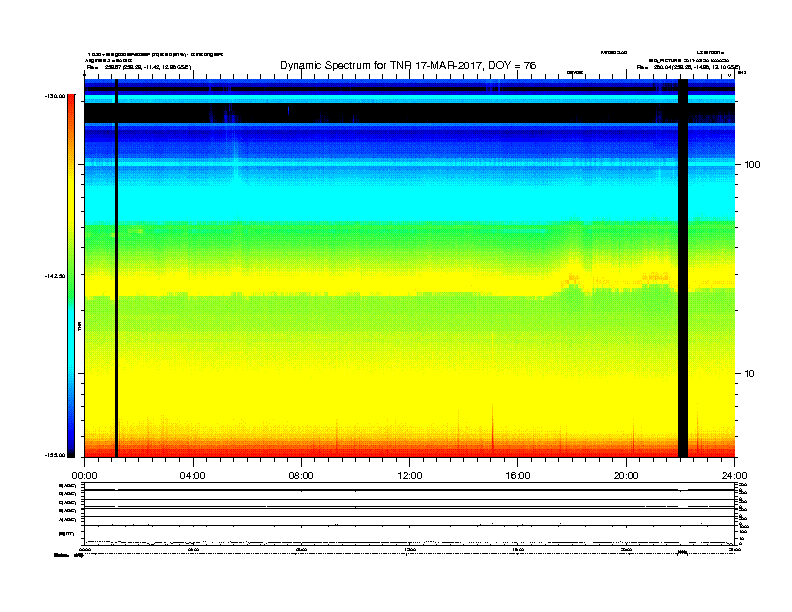This screenshot has height=612, width=792.
Task: Click the -142.50 colorbar midpoint label
Action: (55, 276)
